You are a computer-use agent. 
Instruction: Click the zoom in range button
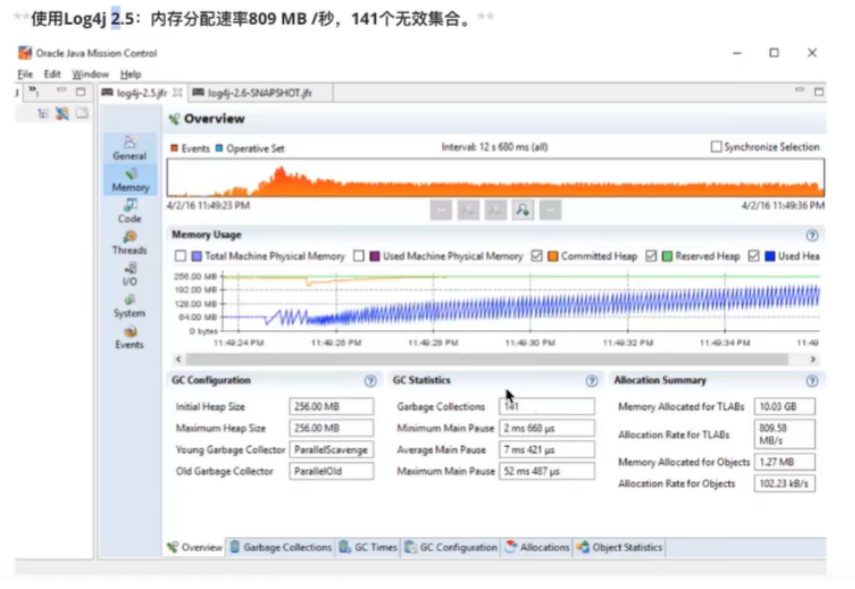[x=468, y=210]
